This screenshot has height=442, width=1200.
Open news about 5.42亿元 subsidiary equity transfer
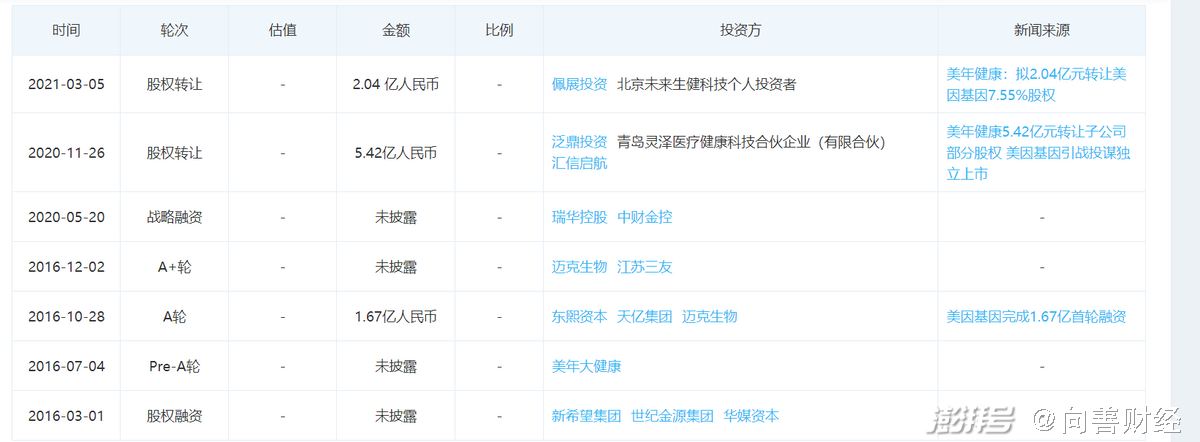[1037, 152]
